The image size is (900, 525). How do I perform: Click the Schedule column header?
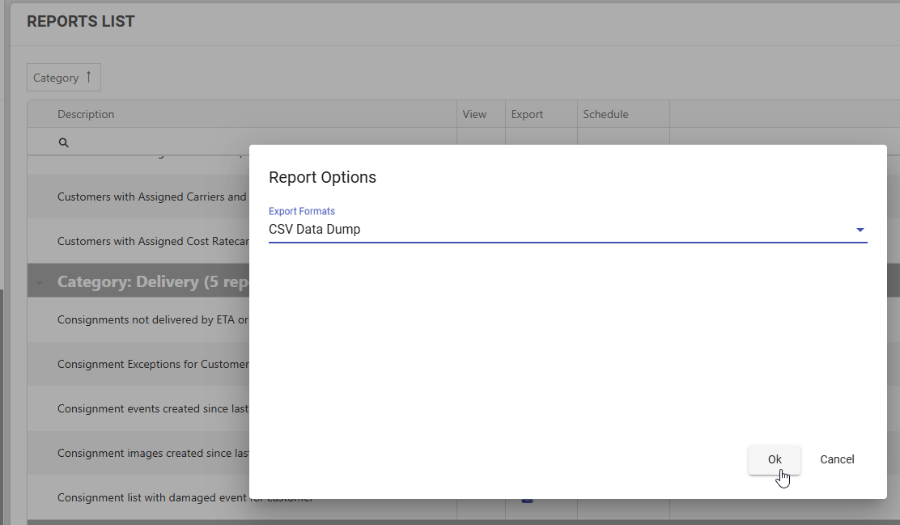point(606,114)
